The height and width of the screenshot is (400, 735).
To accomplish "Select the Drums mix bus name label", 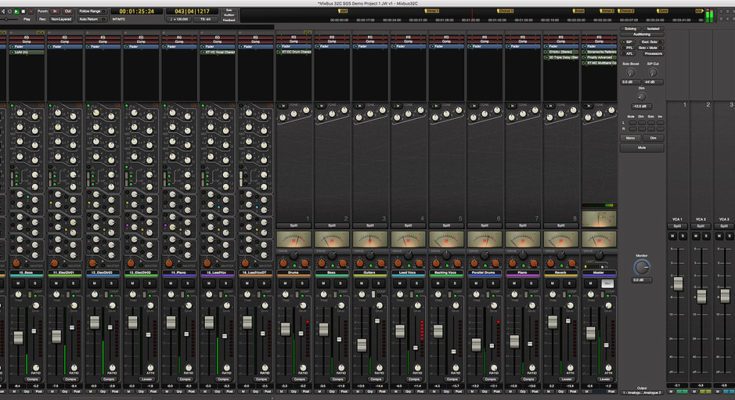I will click(x=293, y=271).
